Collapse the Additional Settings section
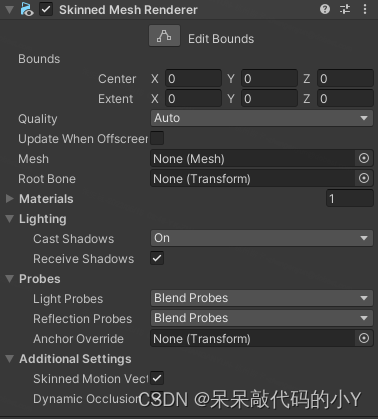 [10, 359]
